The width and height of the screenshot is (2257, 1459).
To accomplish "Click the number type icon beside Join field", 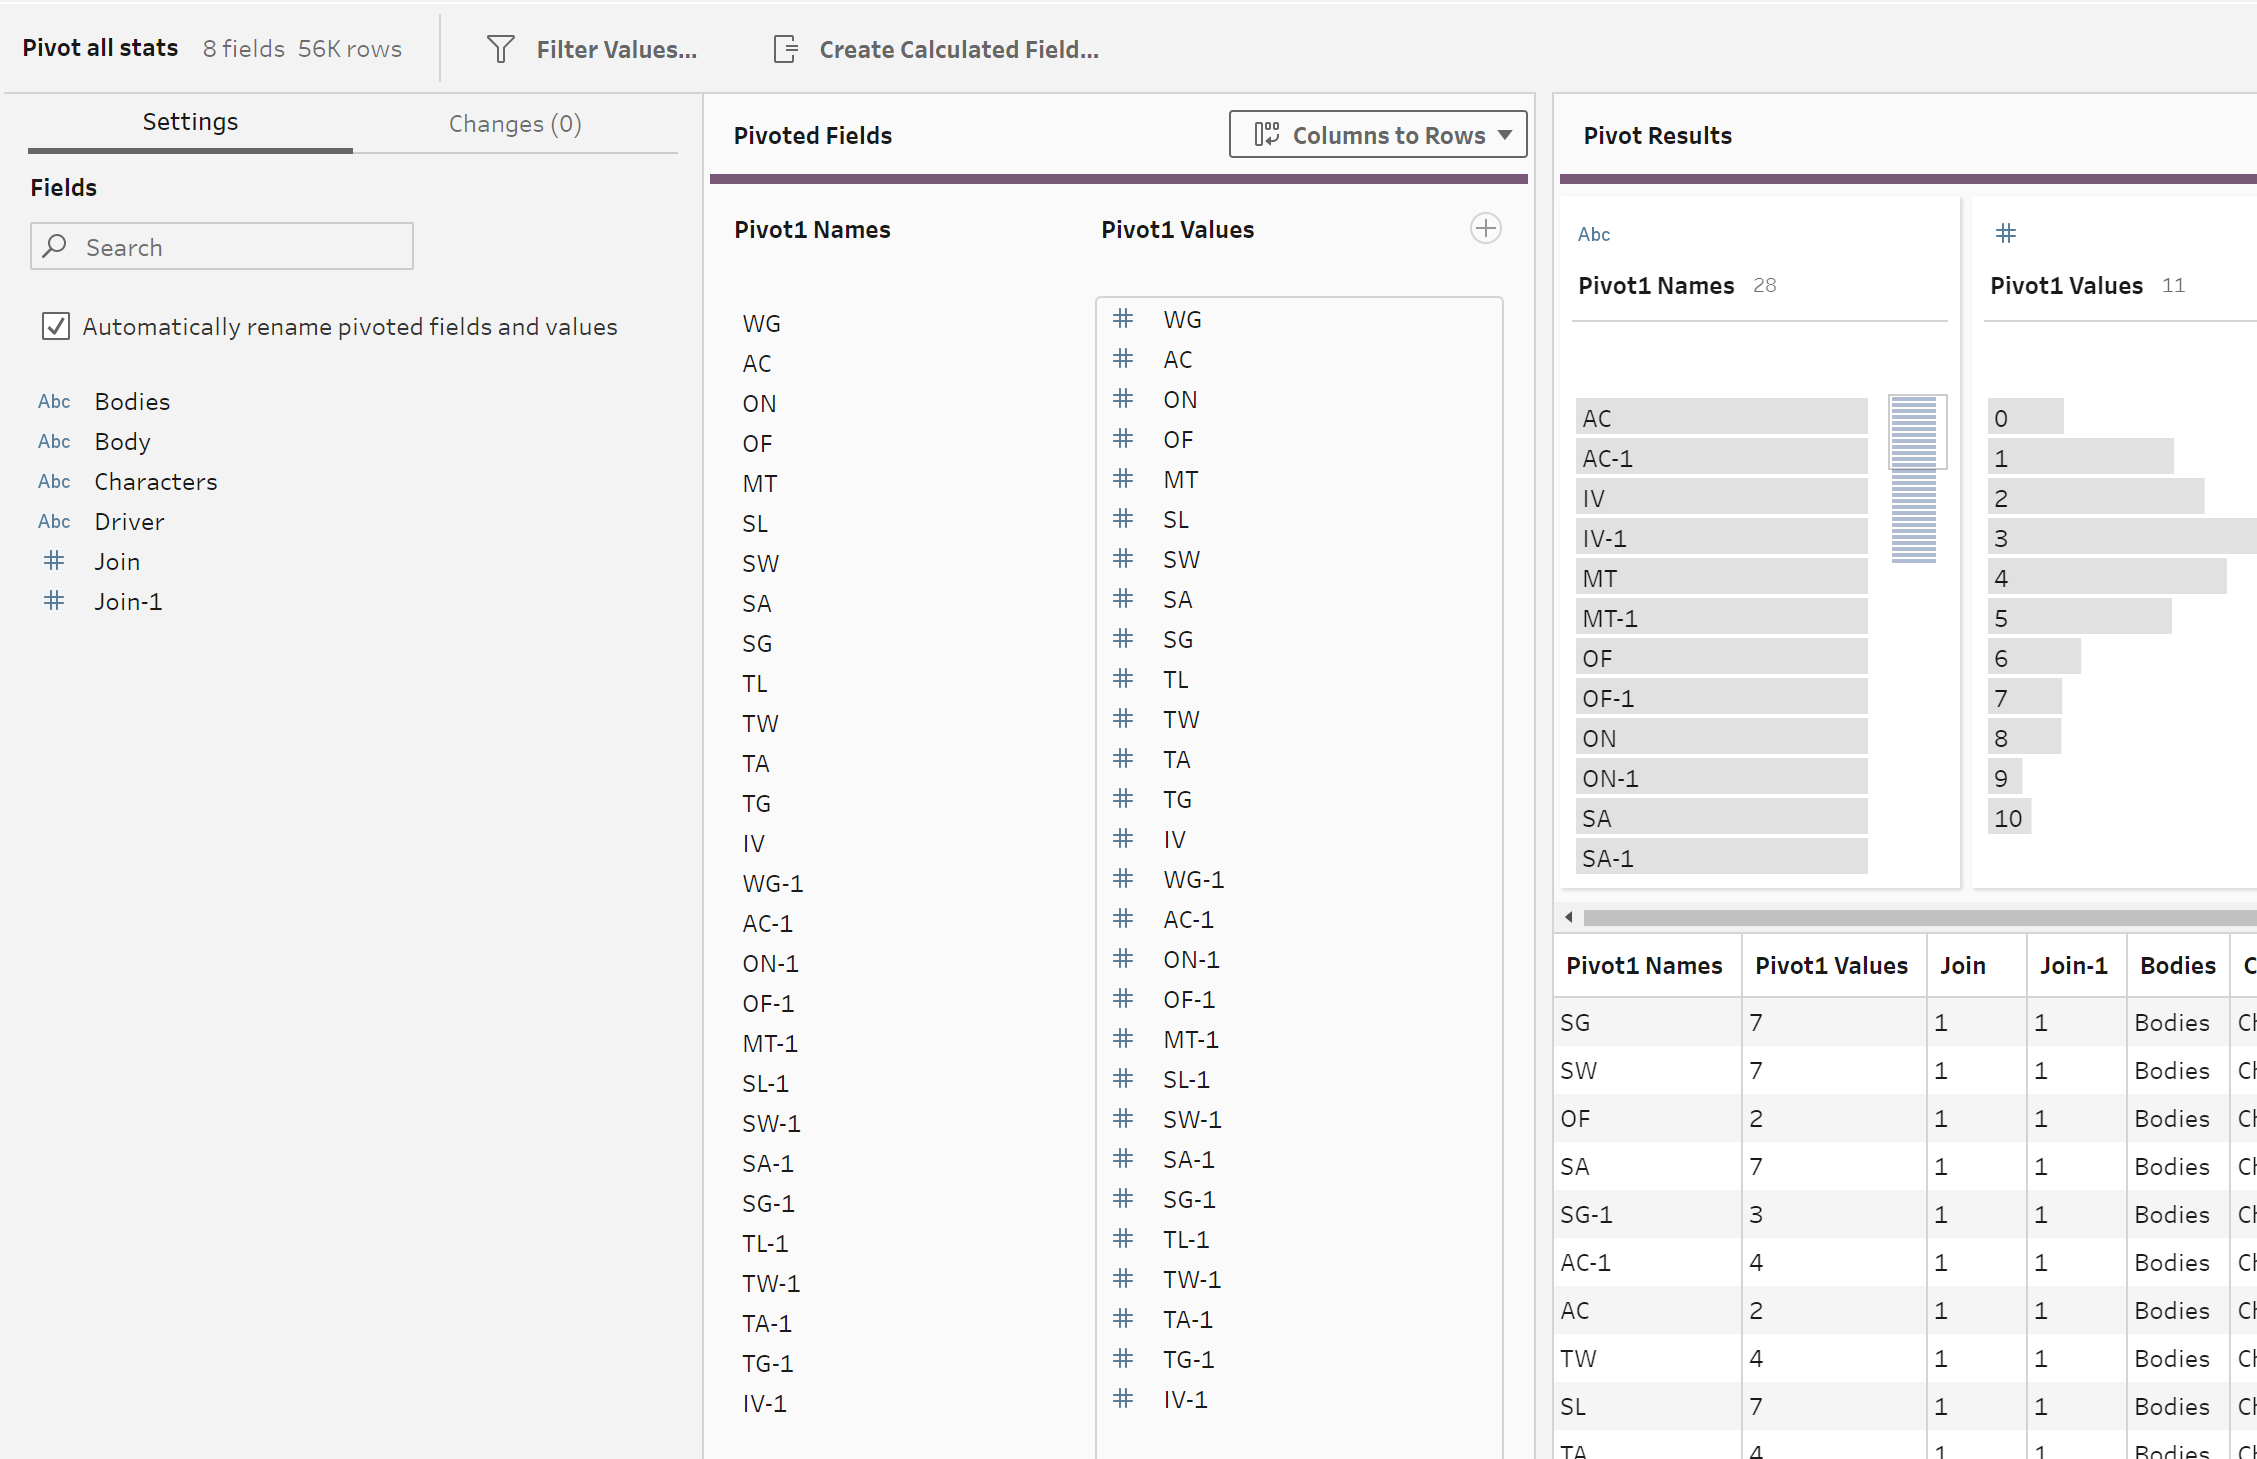I will [x=54, y=561].
